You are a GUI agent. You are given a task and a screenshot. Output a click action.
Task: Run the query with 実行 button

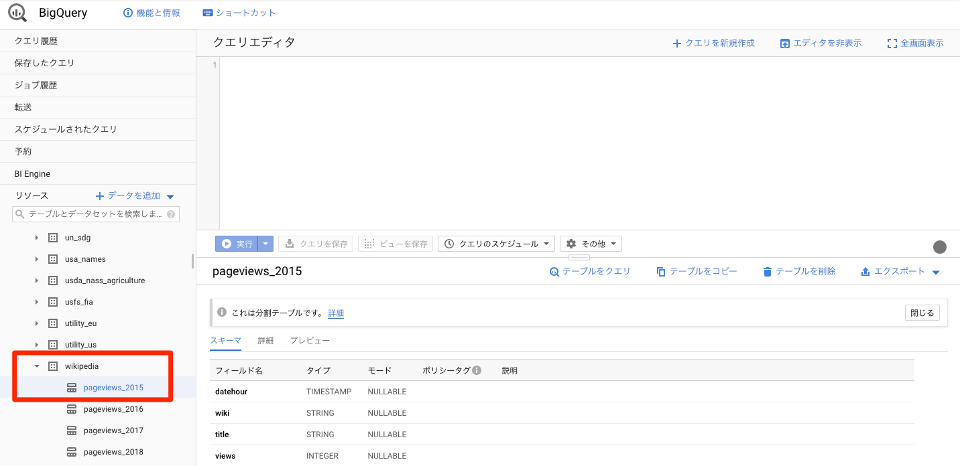(236, 244)
